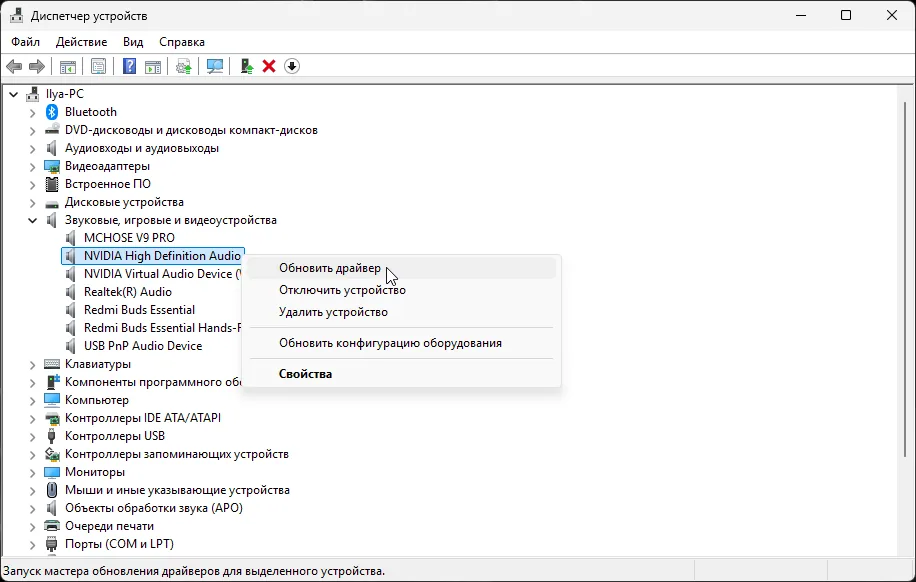Image resolution: width=916 pixels, height=582 pixels.
Task: Click the Объекты обработки звука (APO) label
Action: (x=154, y=508)
